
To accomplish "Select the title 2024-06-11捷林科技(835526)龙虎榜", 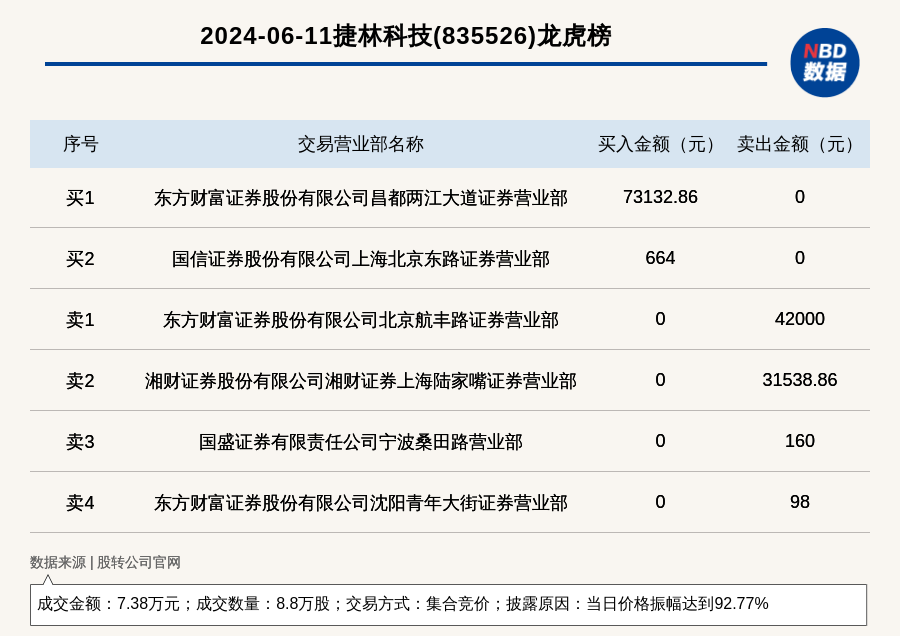I will point(406,36).
